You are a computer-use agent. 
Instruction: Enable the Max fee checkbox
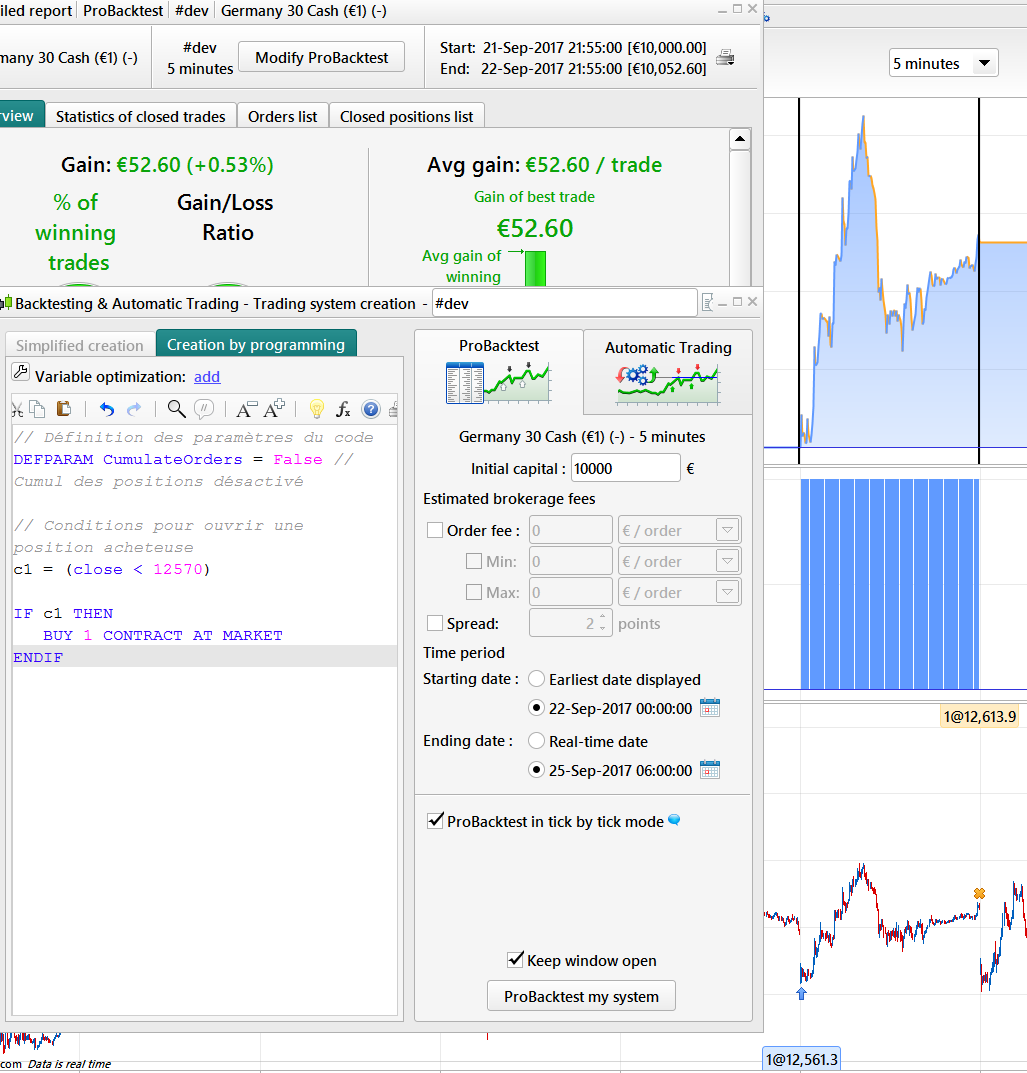(x=473, y=592)
